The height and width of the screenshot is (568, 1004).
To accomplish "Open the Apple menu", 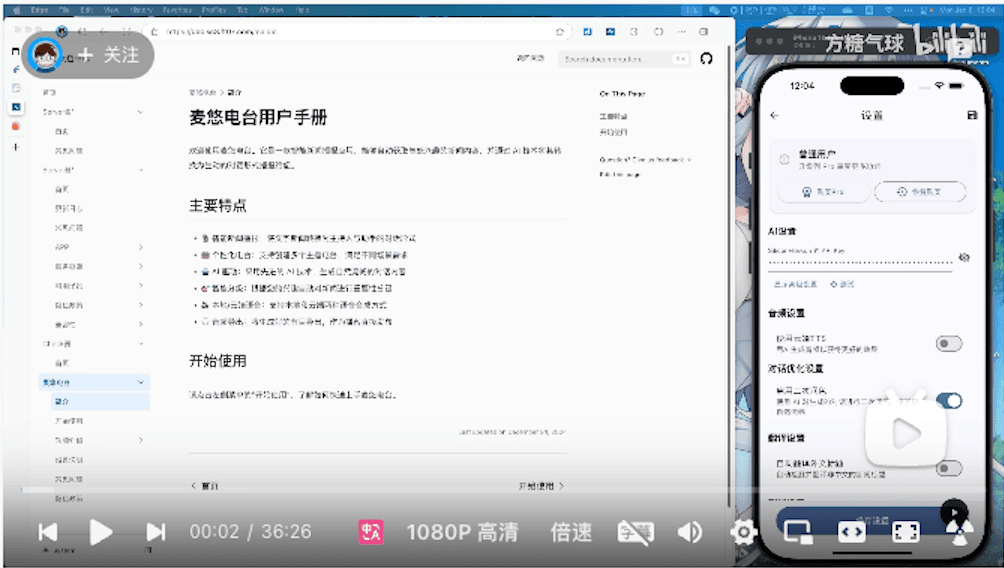I will (17, 10).
